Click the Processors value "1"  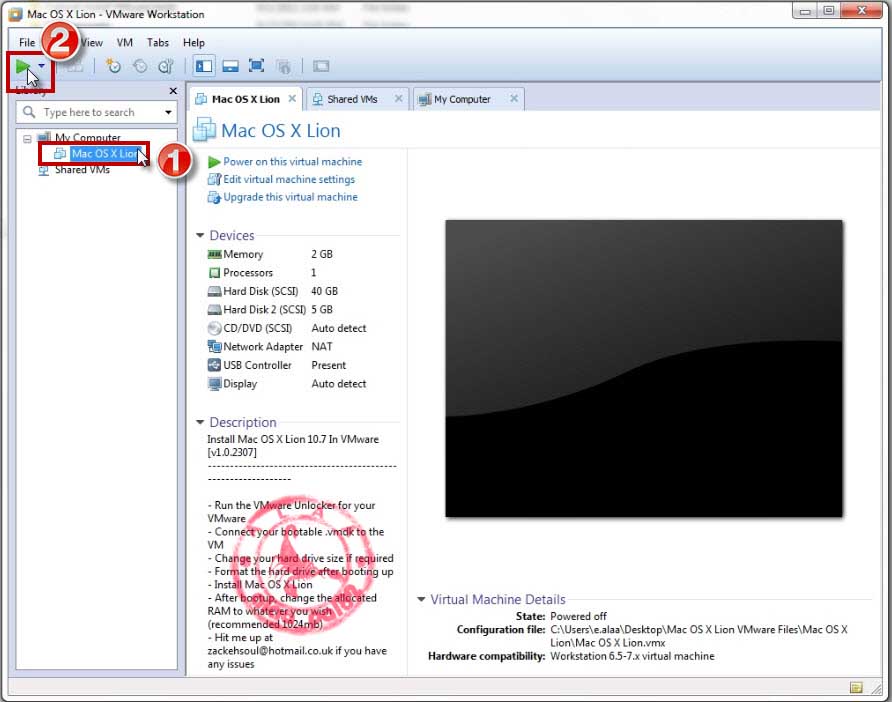coord(313,272)
